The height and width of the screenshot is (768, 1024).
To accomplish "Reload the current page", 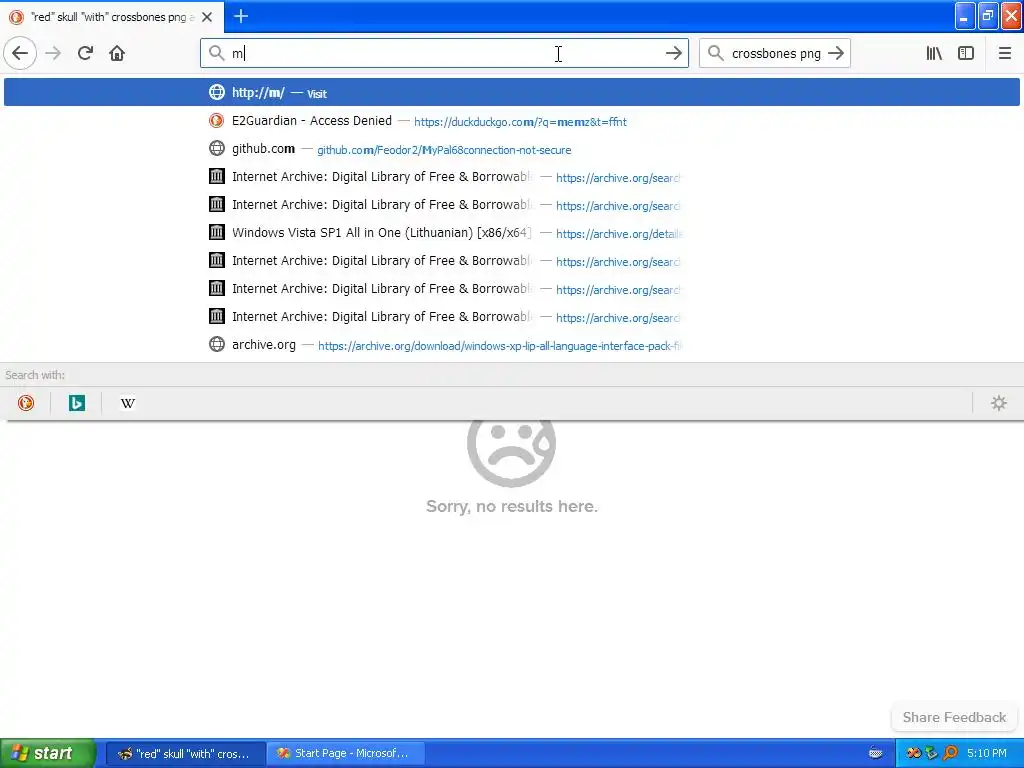I will pos(85,53).
